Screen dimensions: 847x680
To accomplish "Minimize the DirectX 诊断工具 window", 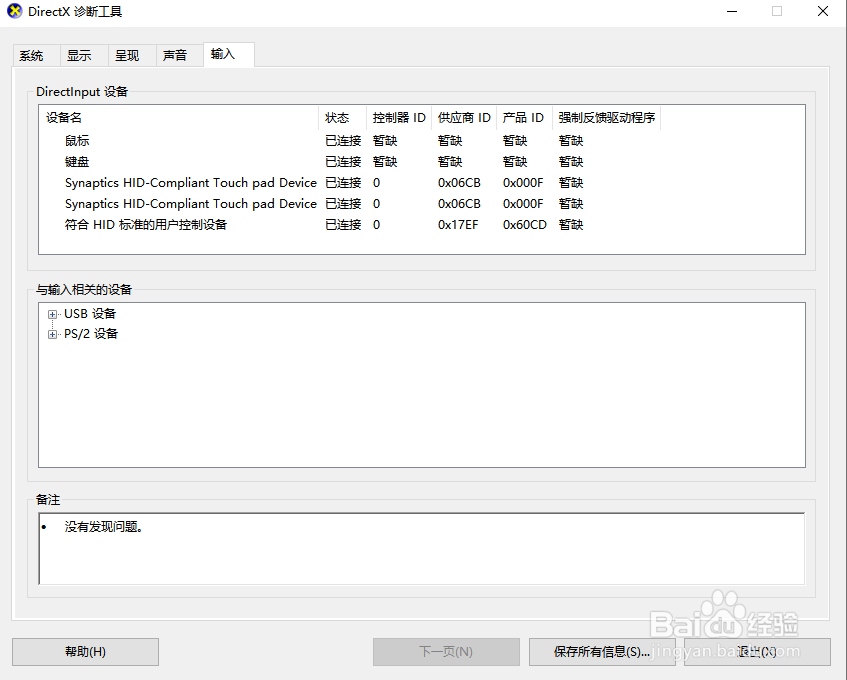I will (732, 11).
